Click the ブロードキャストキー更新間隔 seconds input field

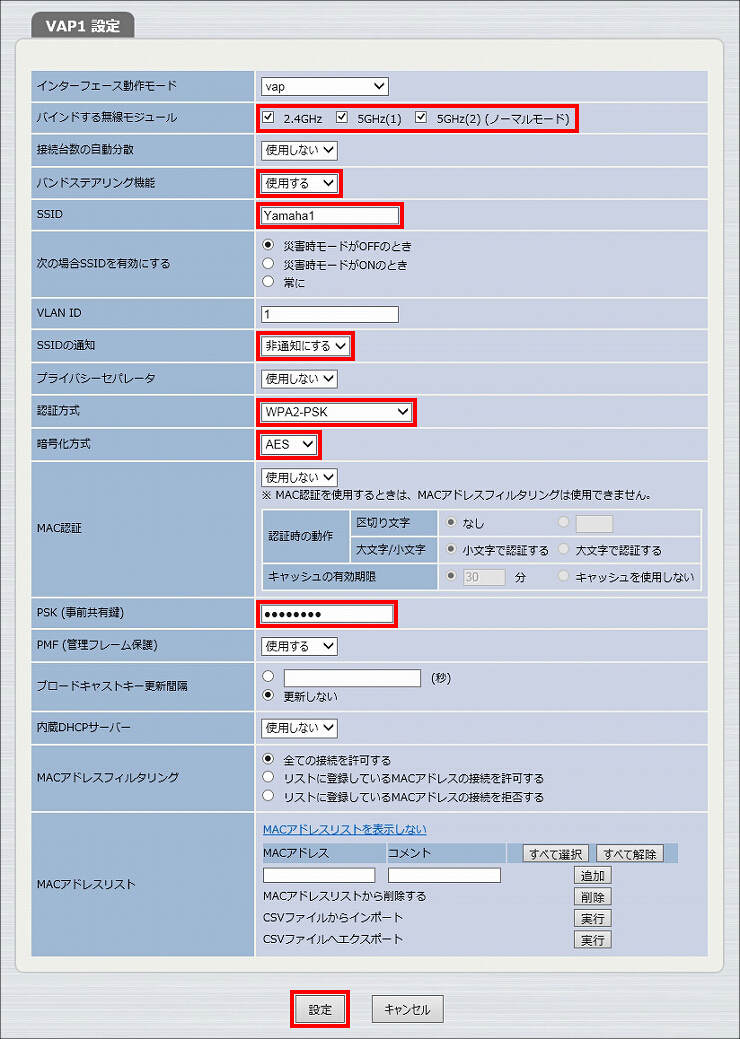pos(352,678)
